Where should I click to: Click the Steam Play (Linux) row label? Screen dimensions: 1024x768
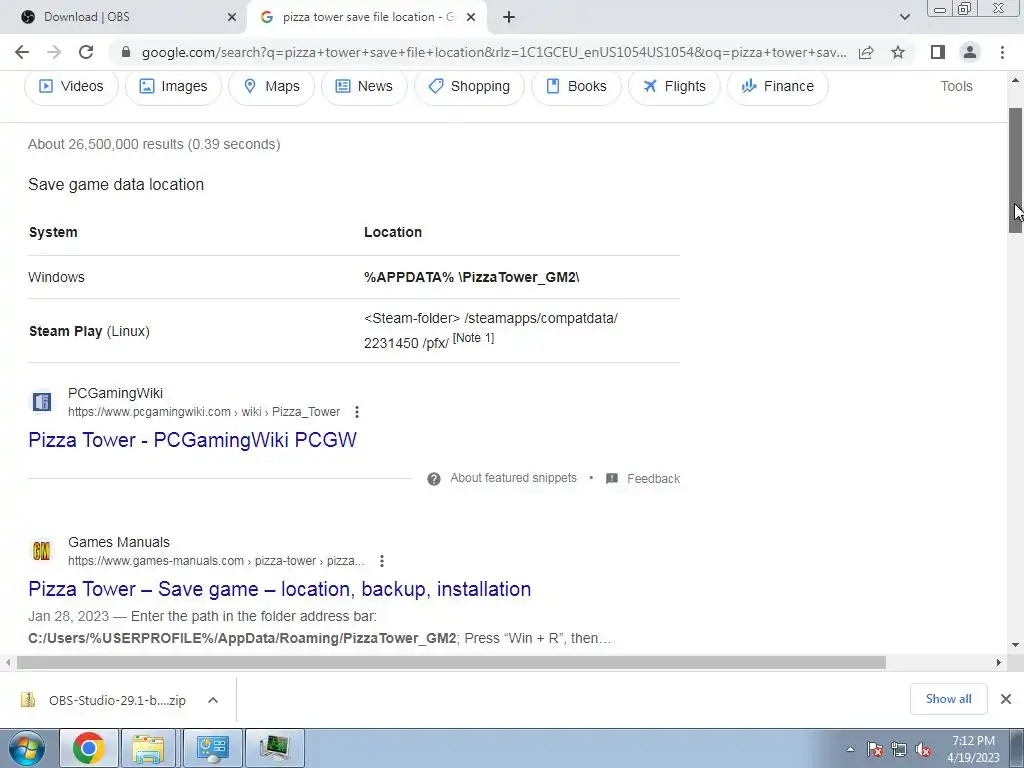tap(89, 331)
